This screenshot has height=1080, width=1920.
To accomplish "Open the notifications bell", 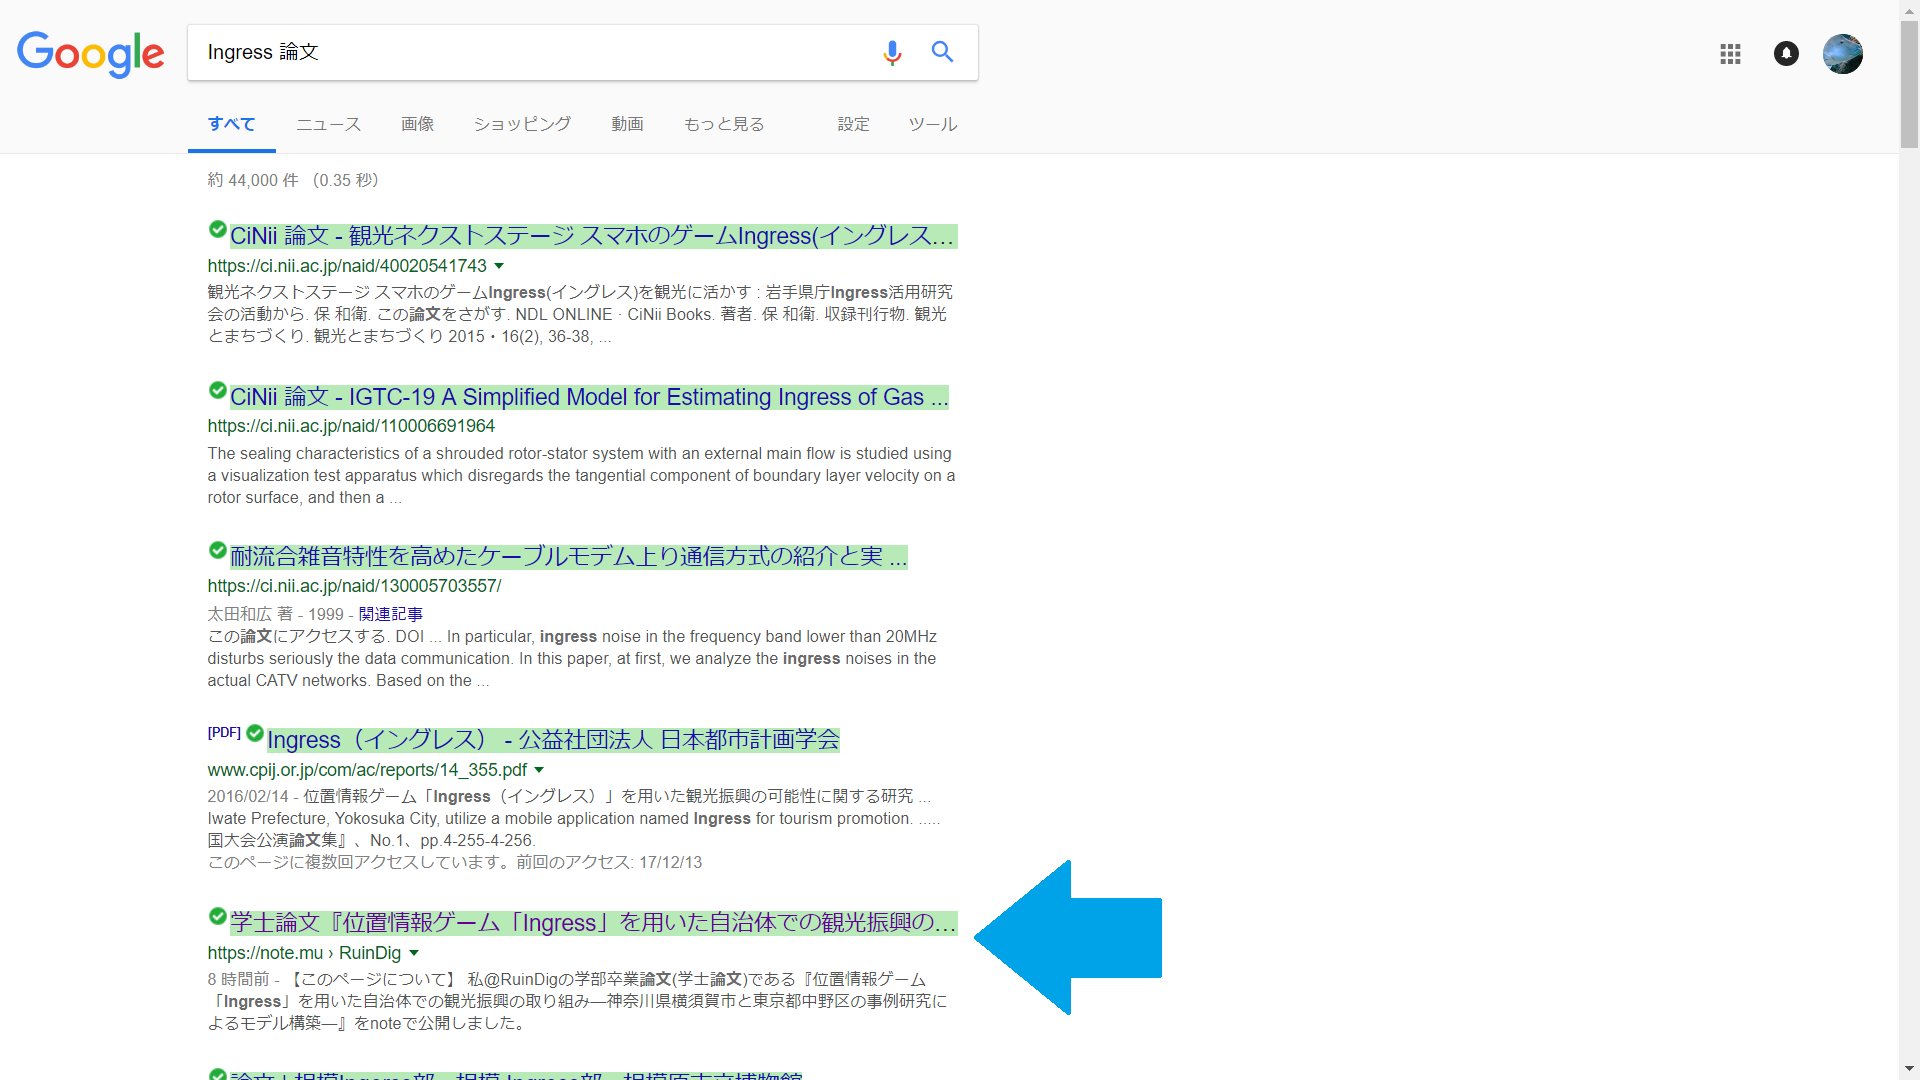I will [1786, 54].
